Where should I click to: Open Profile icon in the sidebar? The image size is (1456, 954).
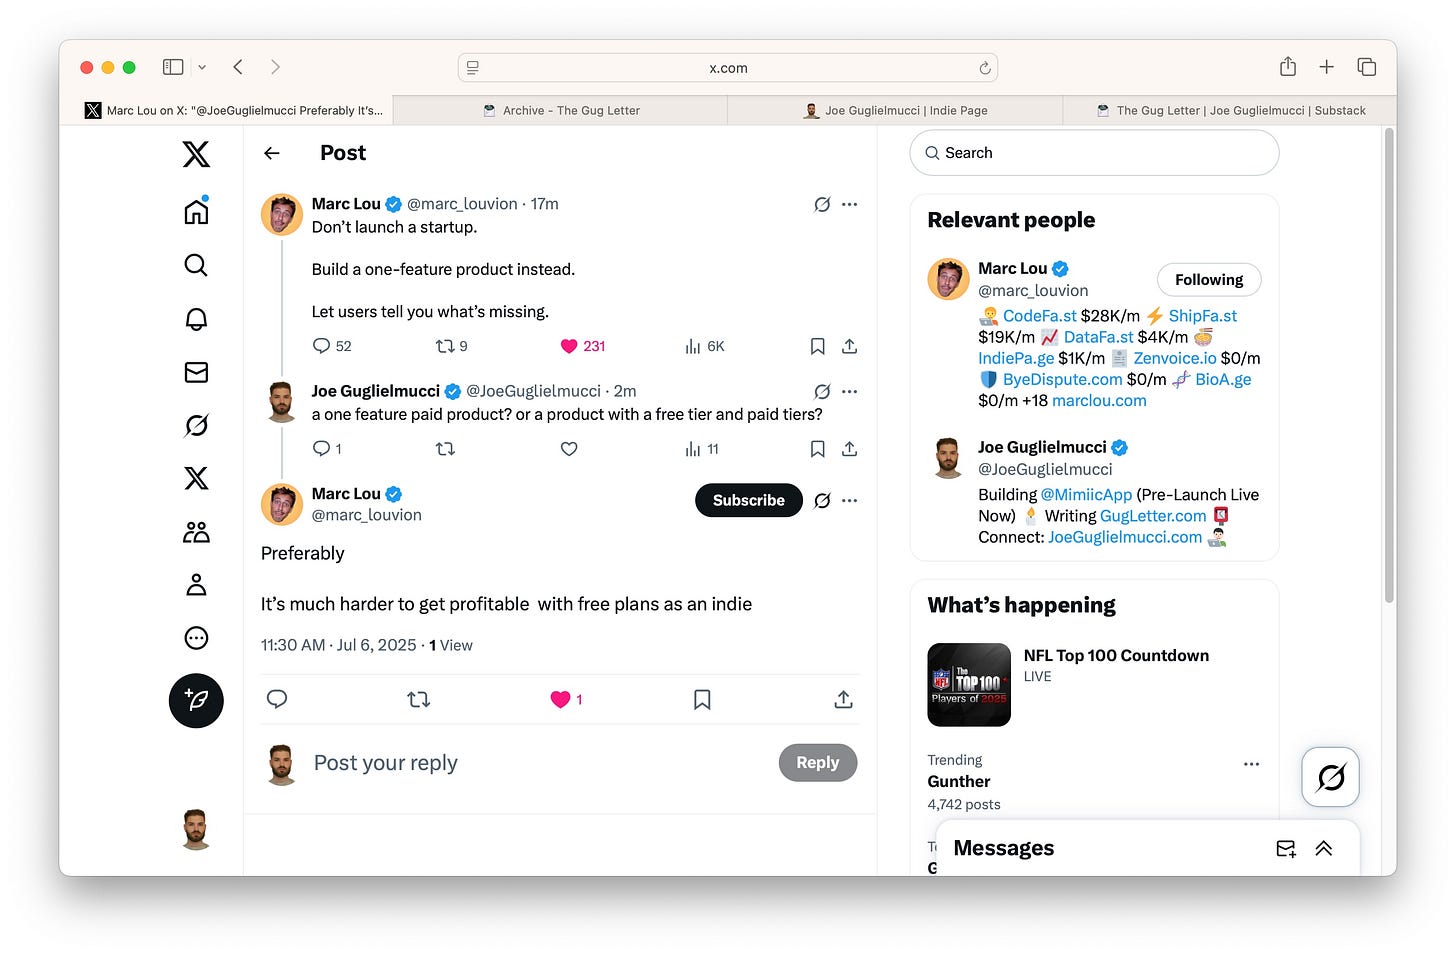click(196, 585)
